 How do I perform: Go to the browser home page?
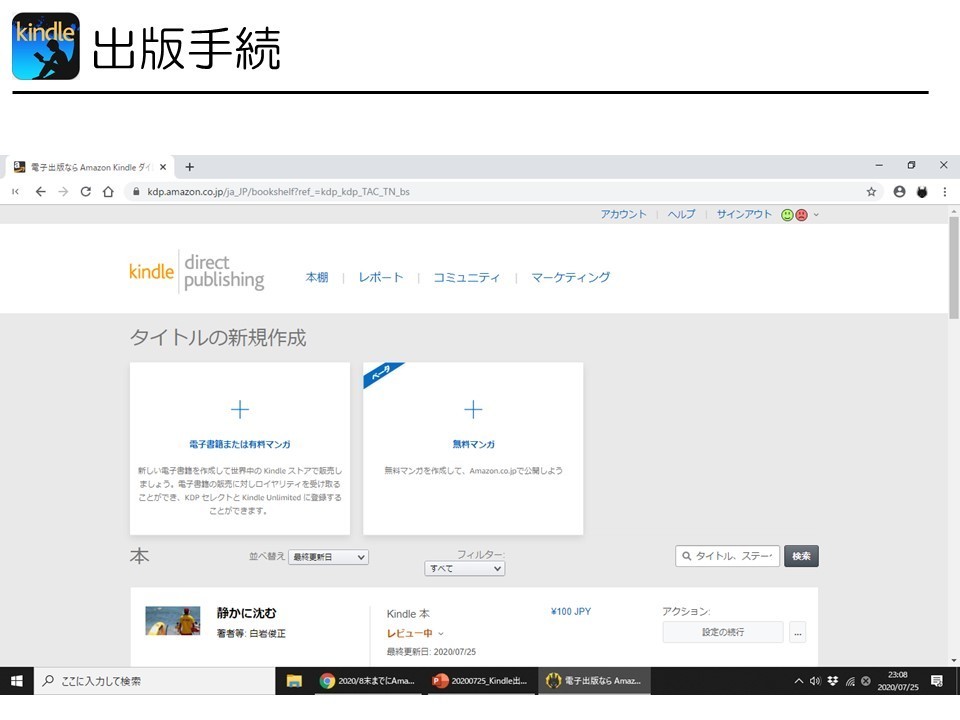pos(108,192)
